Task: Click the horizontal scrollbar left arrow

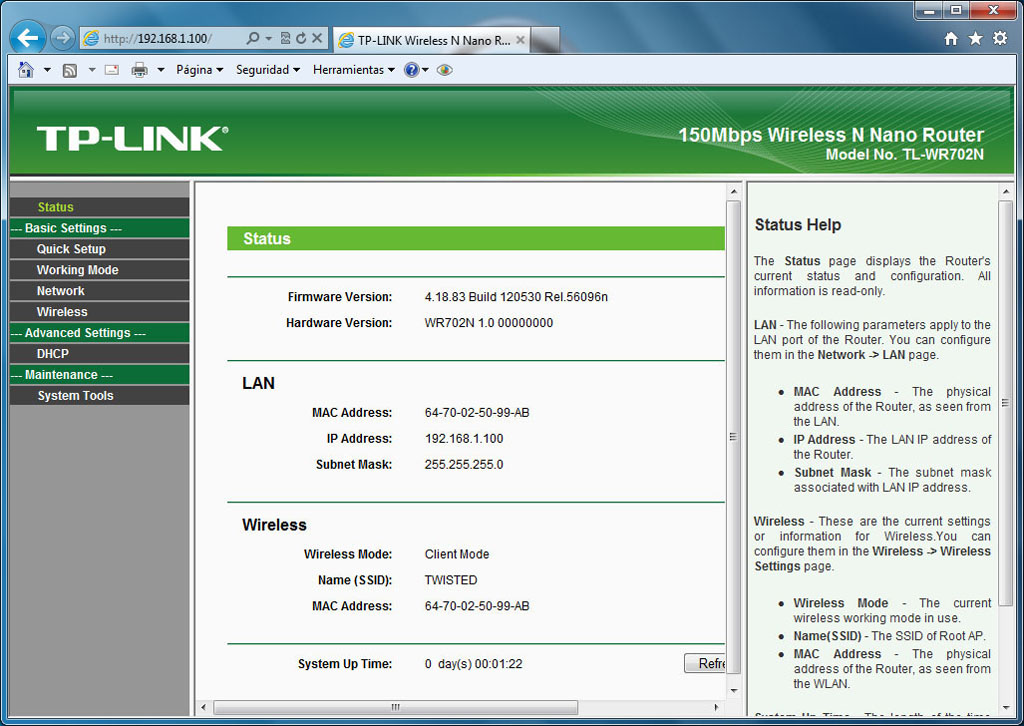Action: tap(204, 707)
